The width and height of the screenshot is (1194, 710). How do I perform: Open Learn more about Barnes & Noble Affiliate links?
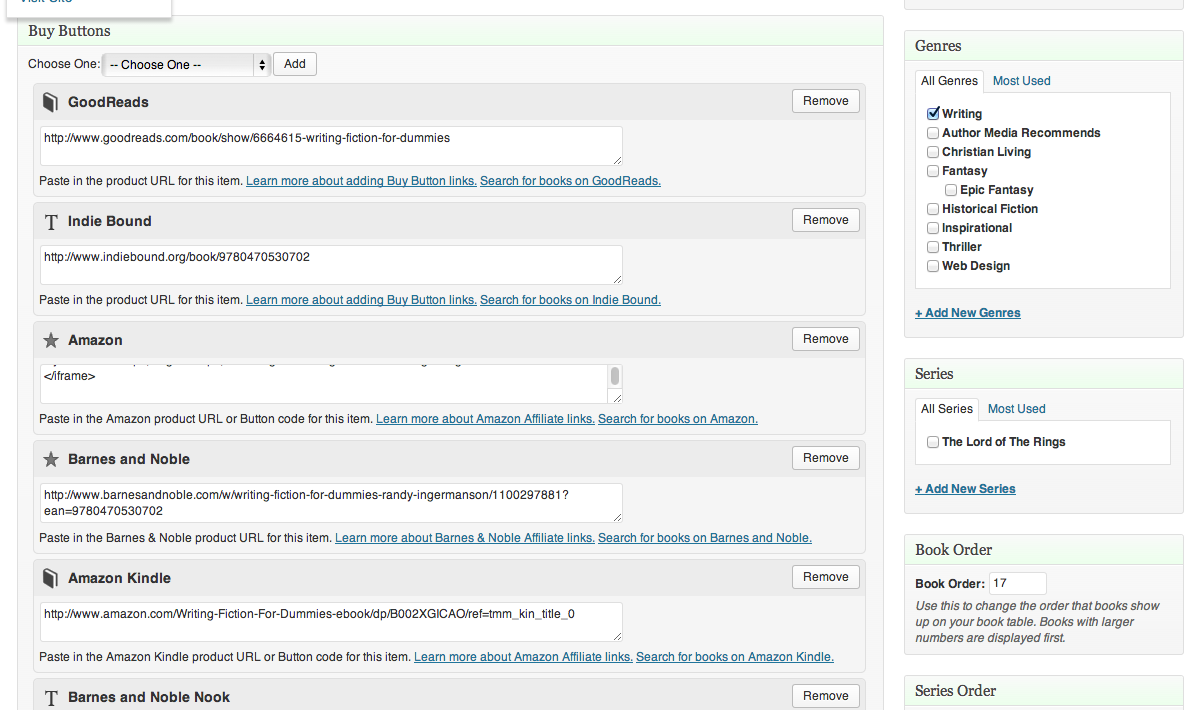tap(465, 538)
